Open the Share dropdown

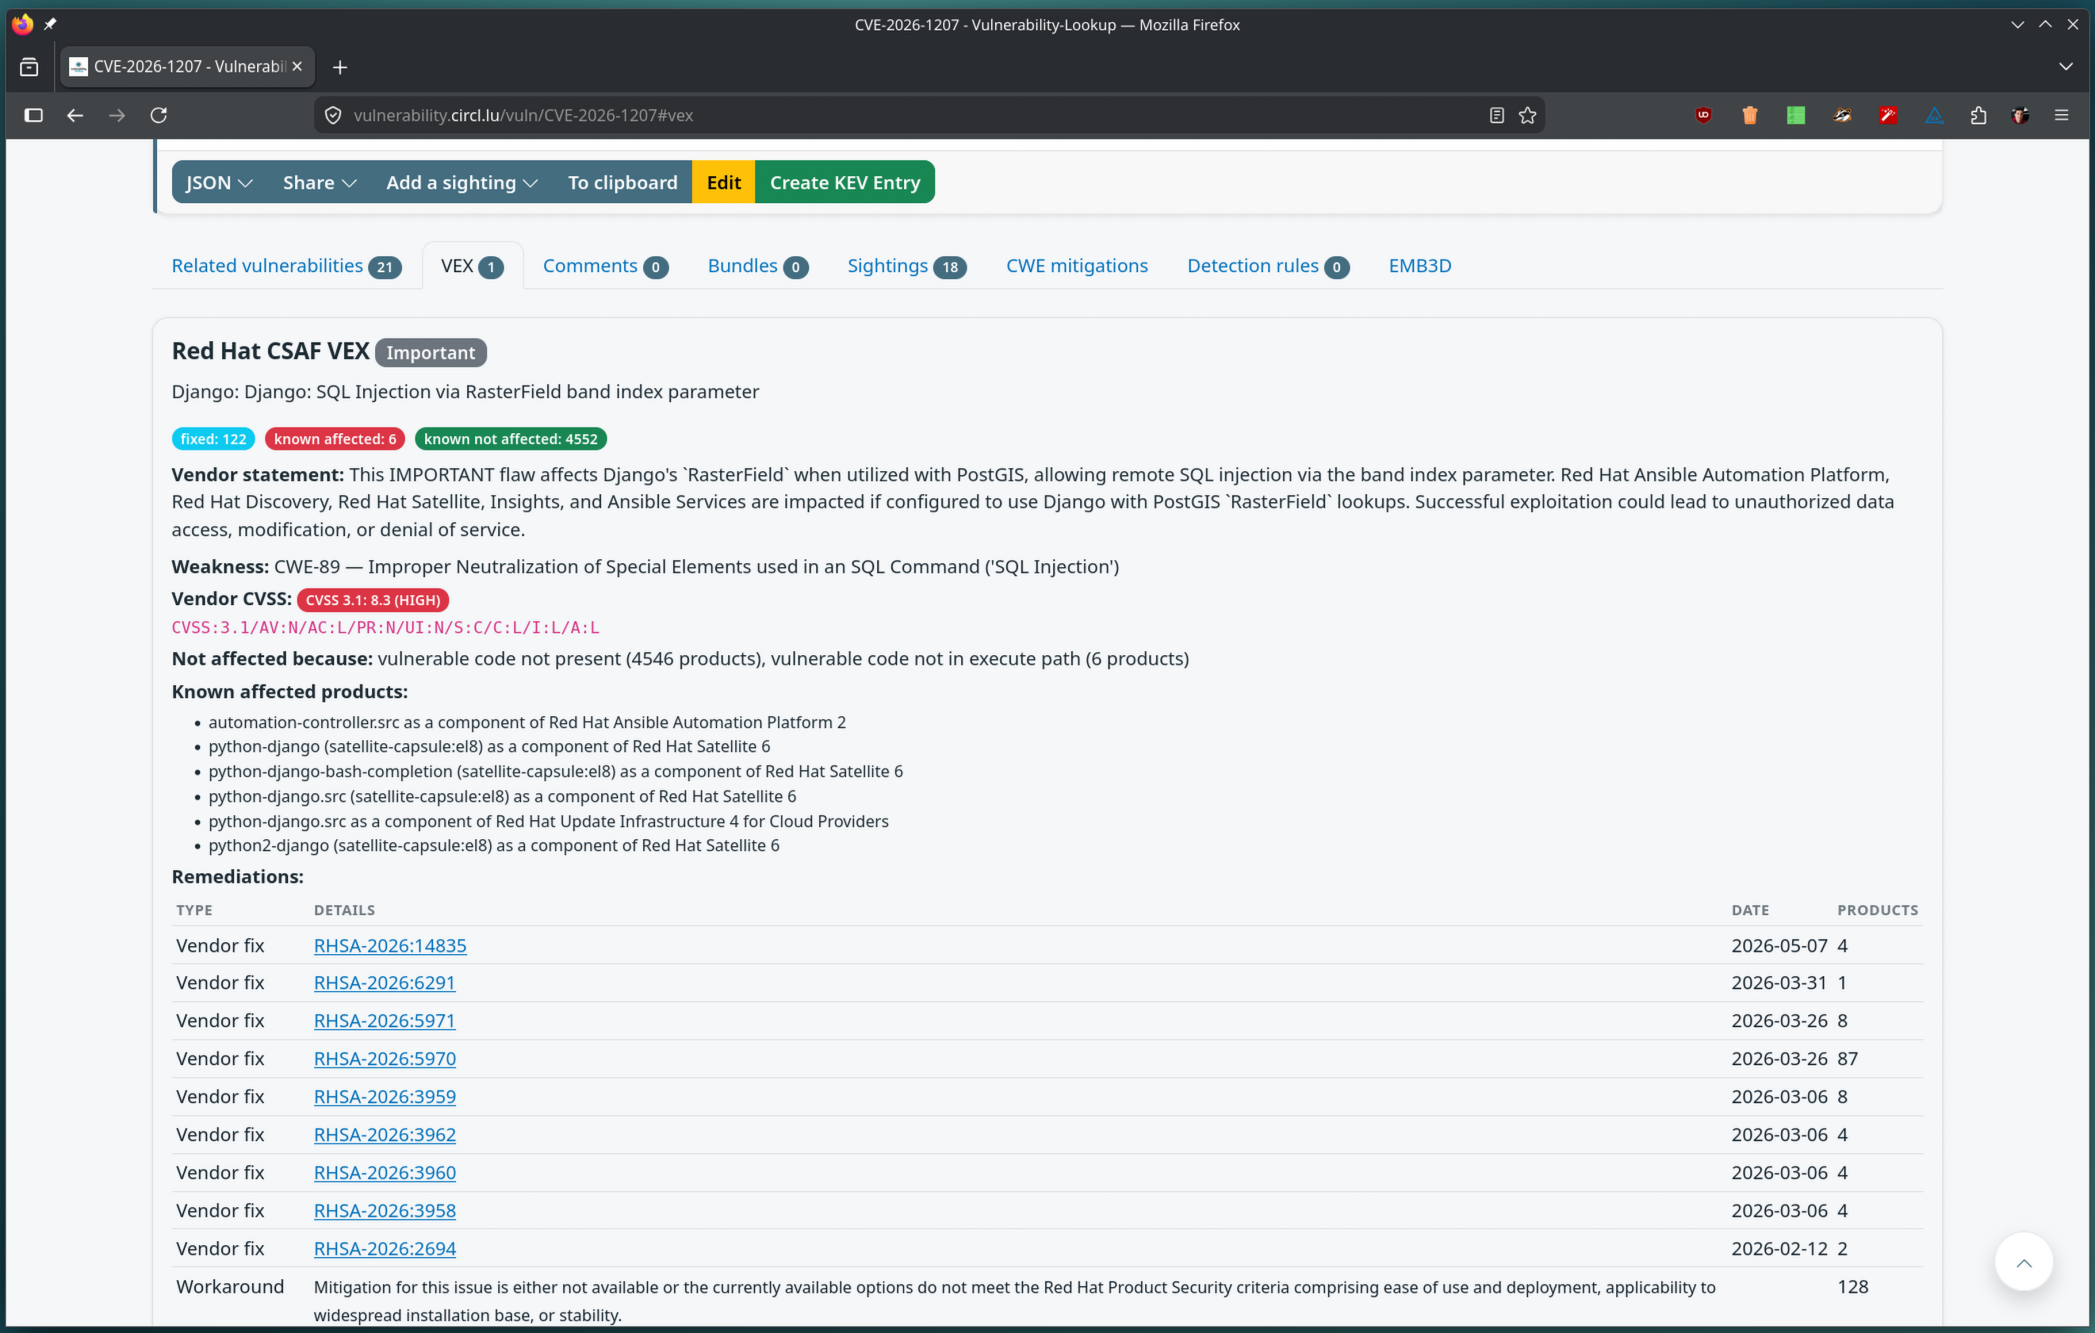pyautogui.click(x=319, y=182)
